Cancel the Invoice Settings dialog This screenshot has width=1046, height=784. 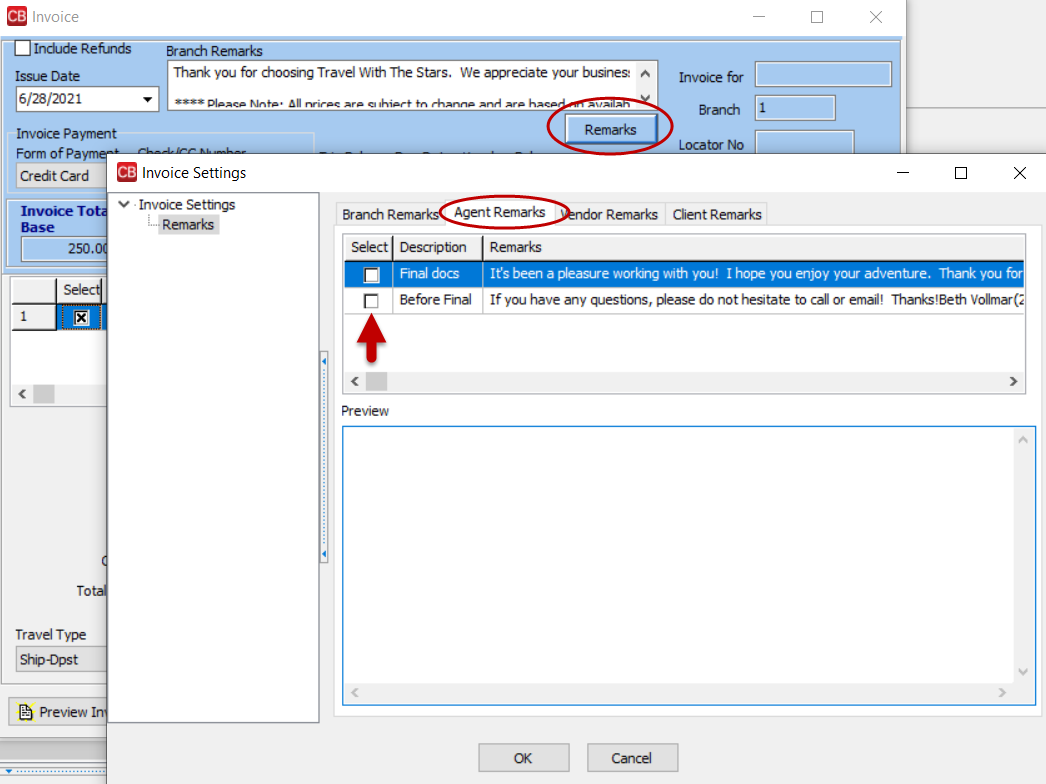coord(632,758)
